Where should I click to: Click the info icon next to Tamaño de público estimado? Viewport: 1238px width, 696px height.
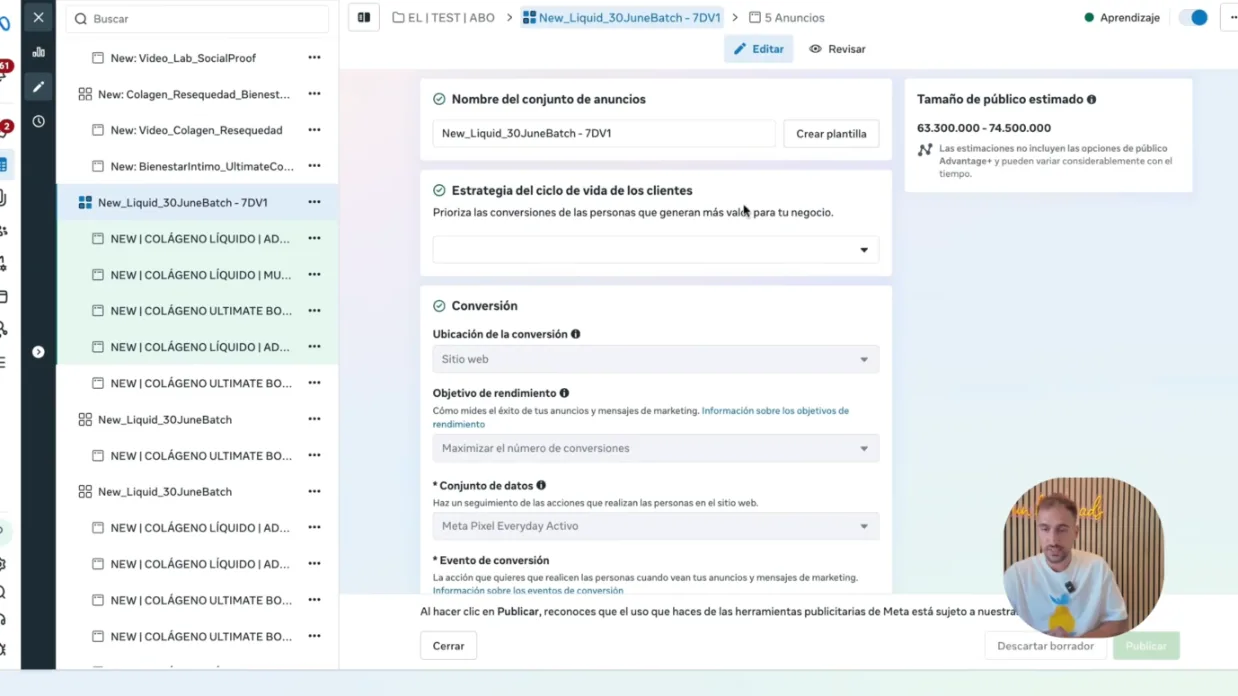tap(1091, 99)
